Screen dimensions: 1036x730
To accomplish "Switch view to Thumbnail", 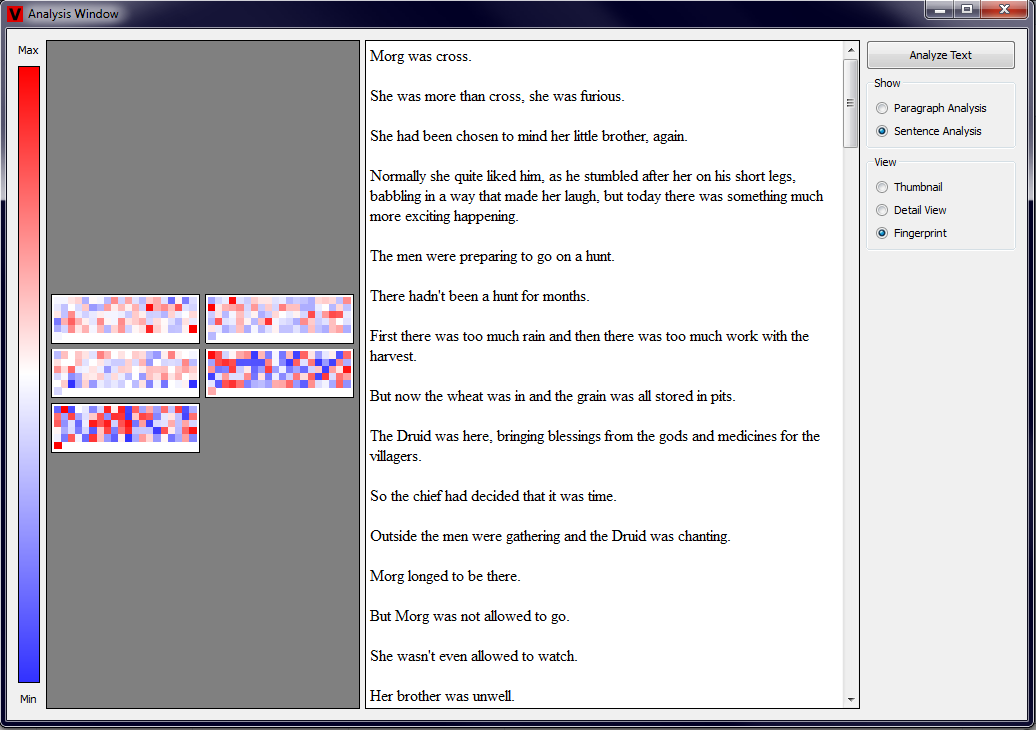I will pyautogui.click(x=881, y=187).
